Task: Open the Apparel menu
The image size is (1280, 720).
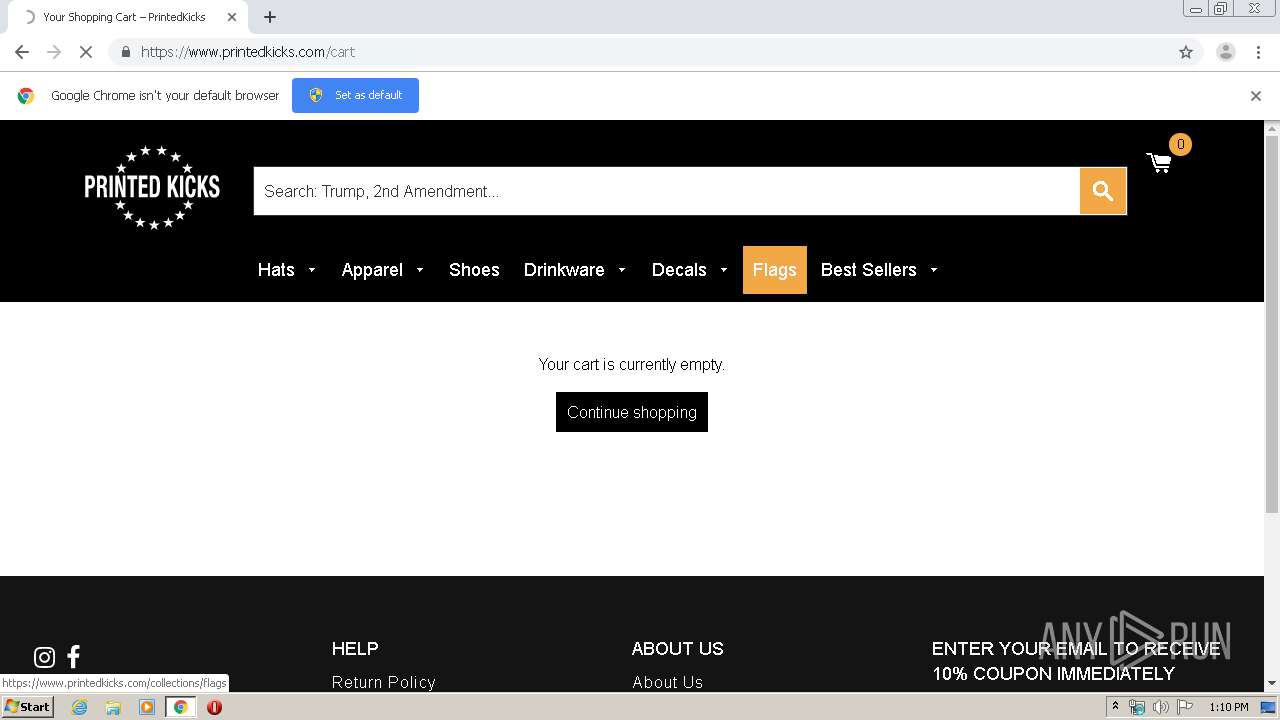Action: [x=372, y=270]
